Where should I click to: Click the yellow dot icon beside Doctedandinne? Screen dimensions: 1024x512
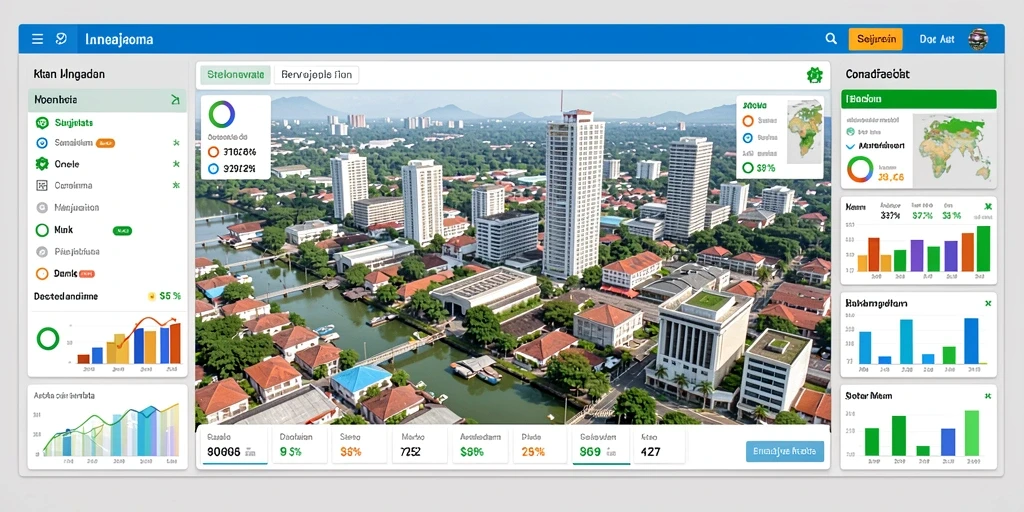tap(152, 296)
